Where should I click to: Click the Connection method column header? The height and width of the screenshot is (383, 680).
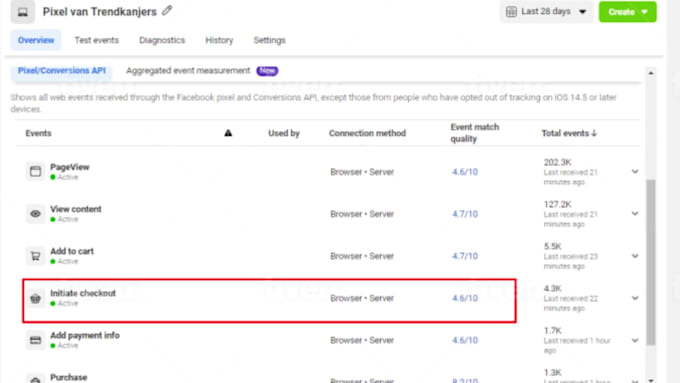pyautogui.click(x=367, y=133)
